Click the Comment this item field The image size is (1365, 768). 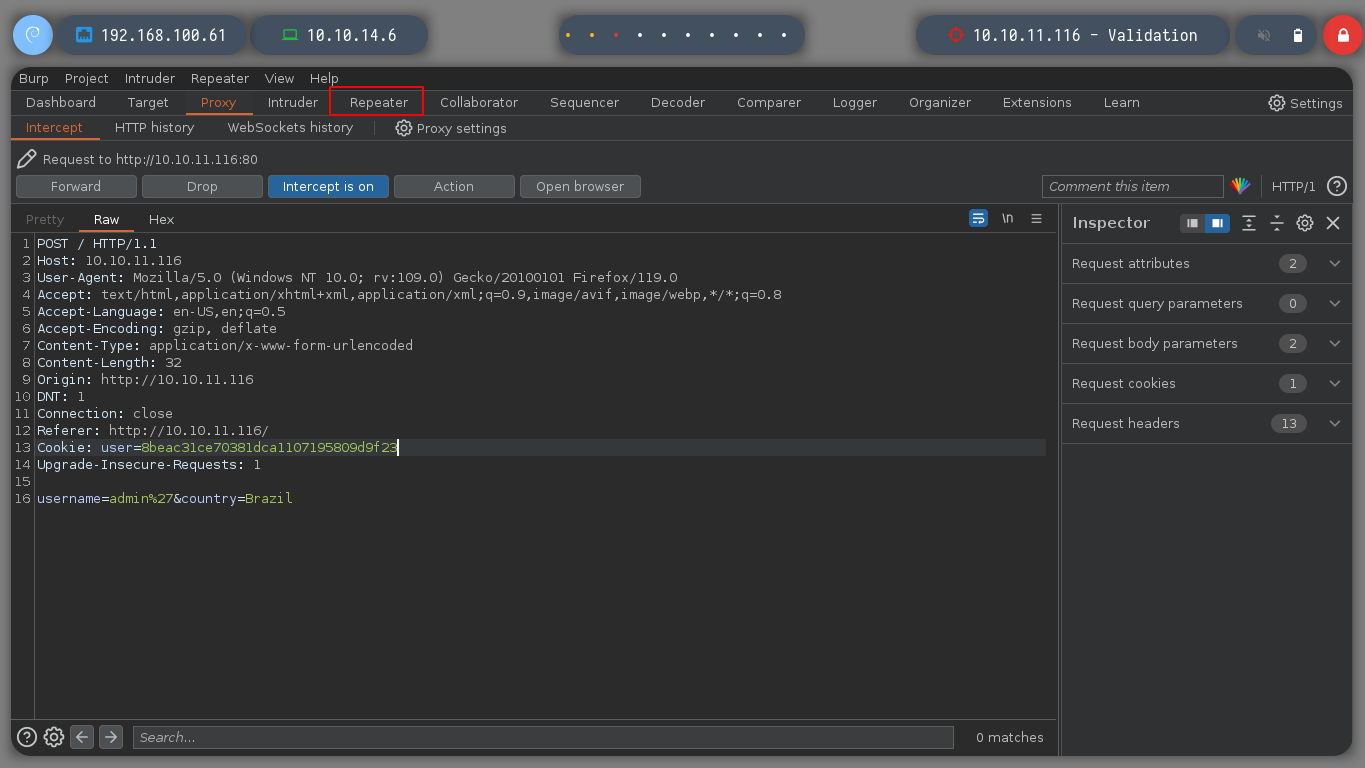(1132, 187)
